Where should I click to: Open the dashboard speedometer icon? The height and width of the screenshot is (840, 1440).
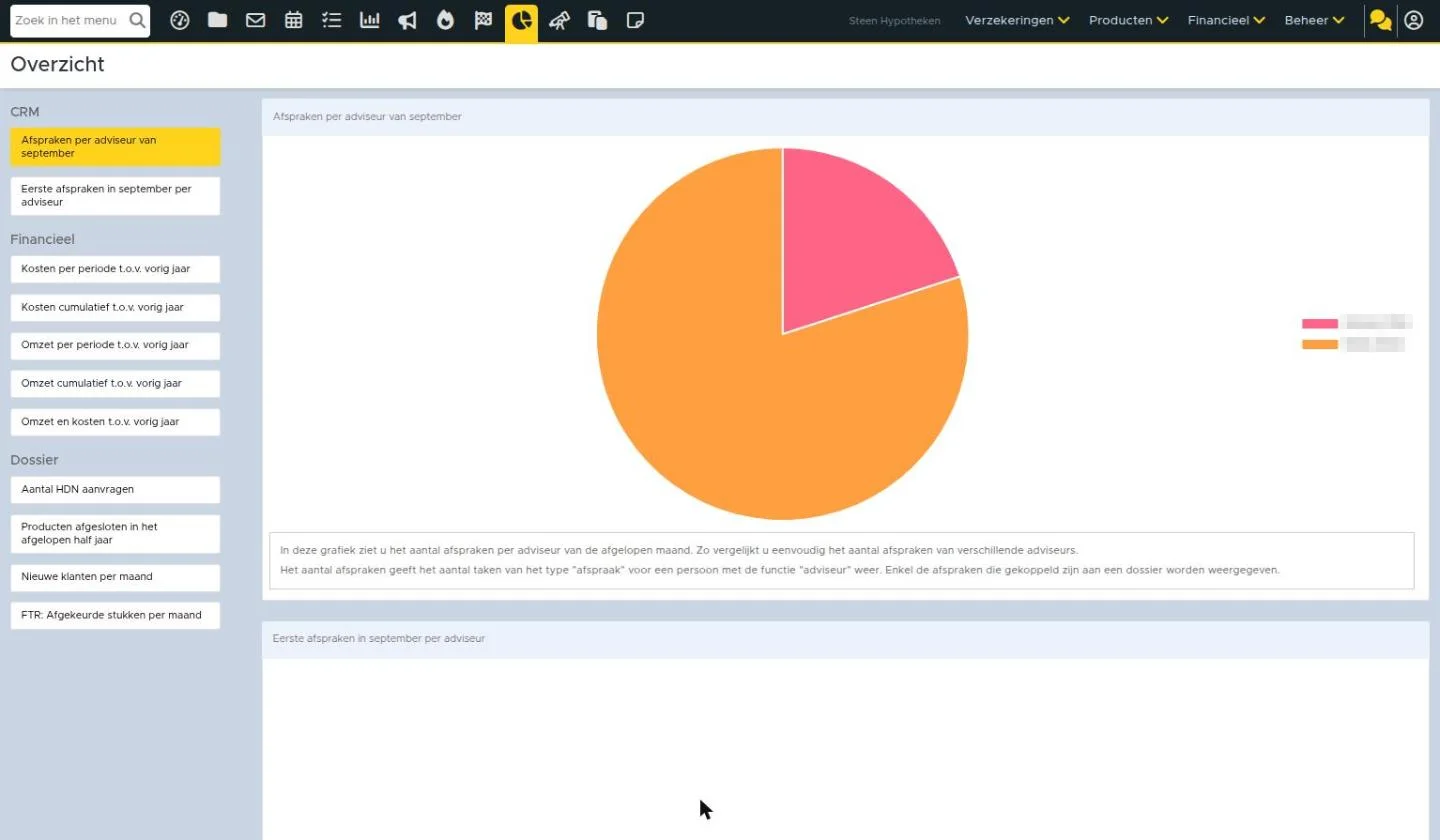[x=180, y=20]
